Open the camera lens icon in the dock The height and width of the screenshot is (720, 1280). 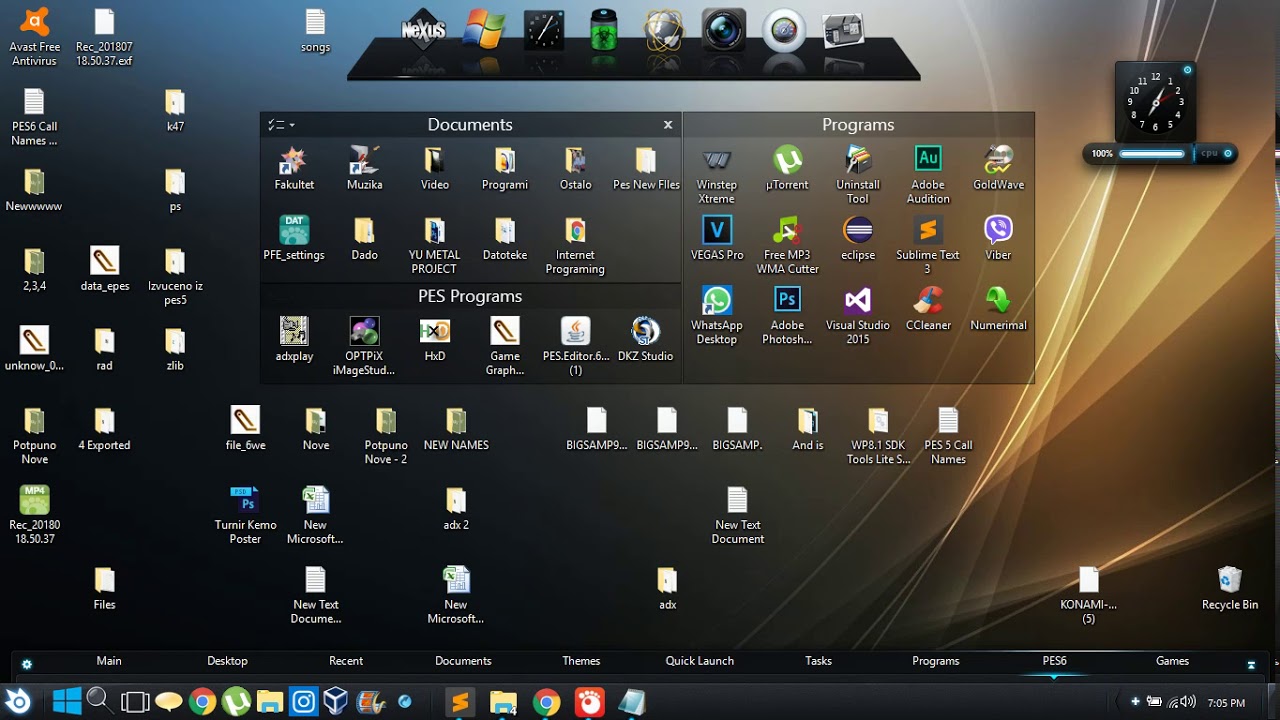(723, 30)
